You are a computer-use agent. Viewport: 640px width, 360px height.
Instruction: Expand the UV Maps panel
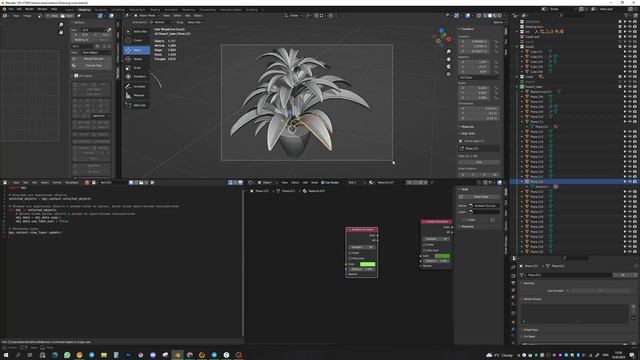point(530,337)
